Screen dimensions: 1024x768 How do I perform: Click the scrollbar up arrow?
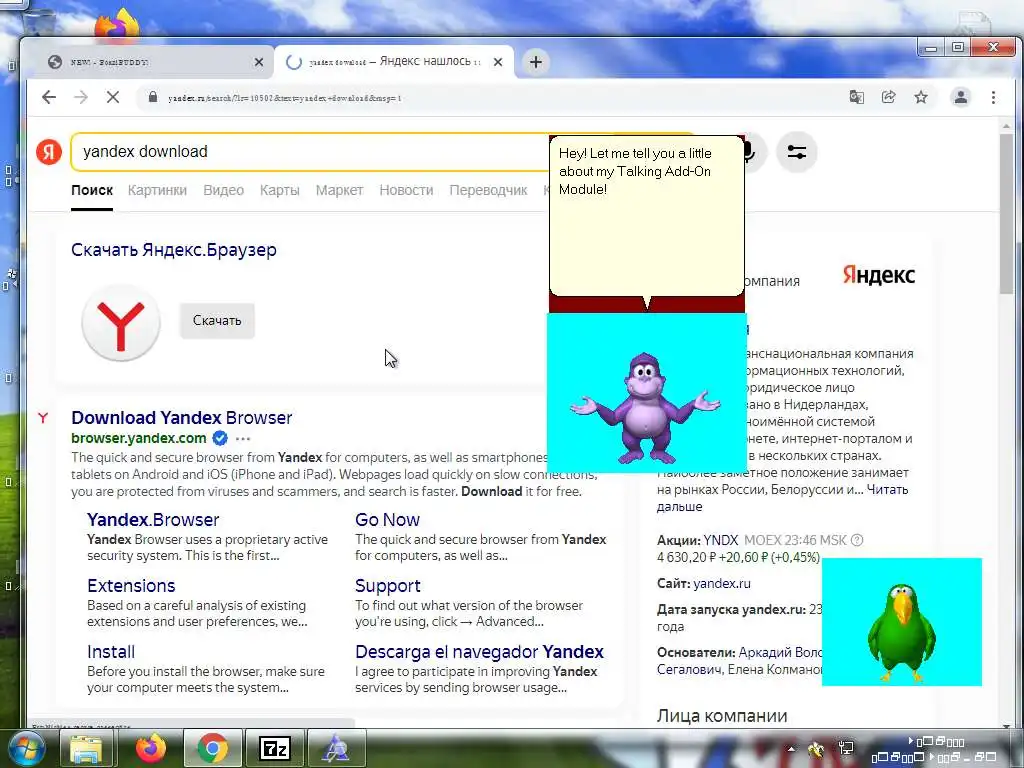1006,125
